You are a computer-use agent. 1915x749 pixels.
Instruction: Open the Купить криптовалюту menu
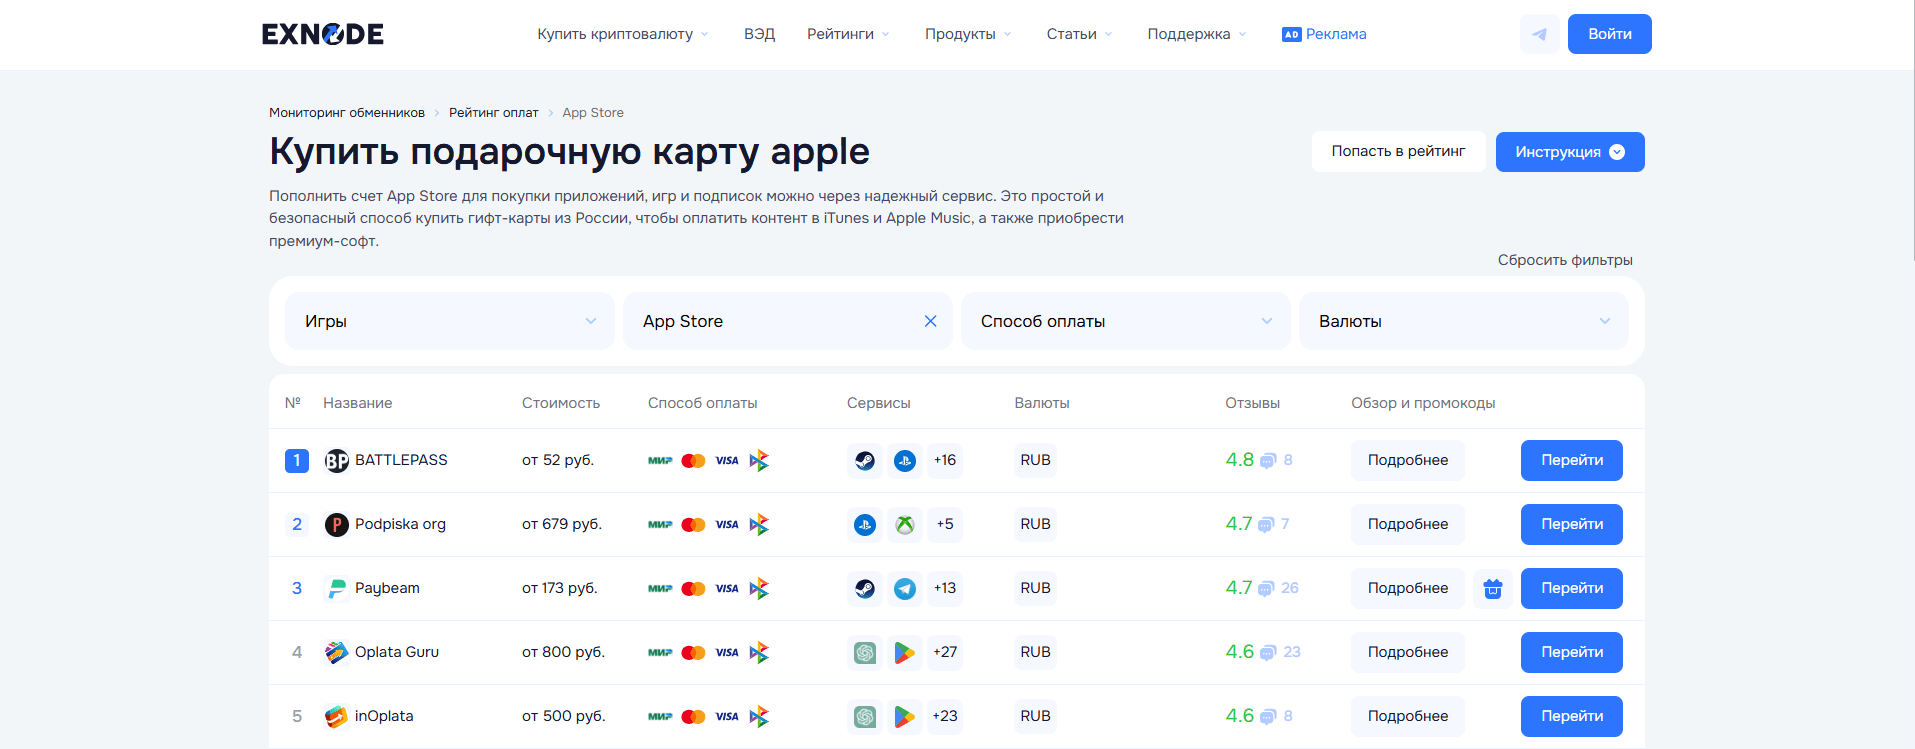[x=622, y=34]
